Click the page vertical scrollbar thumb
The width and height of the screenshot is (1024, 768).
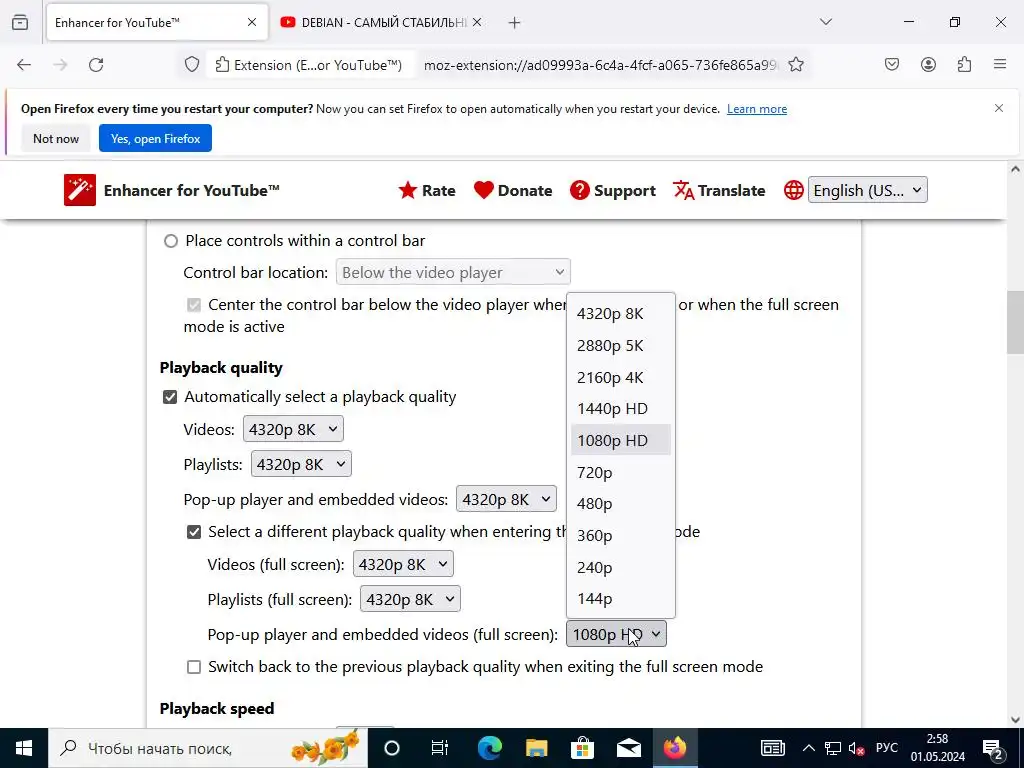1015,322
